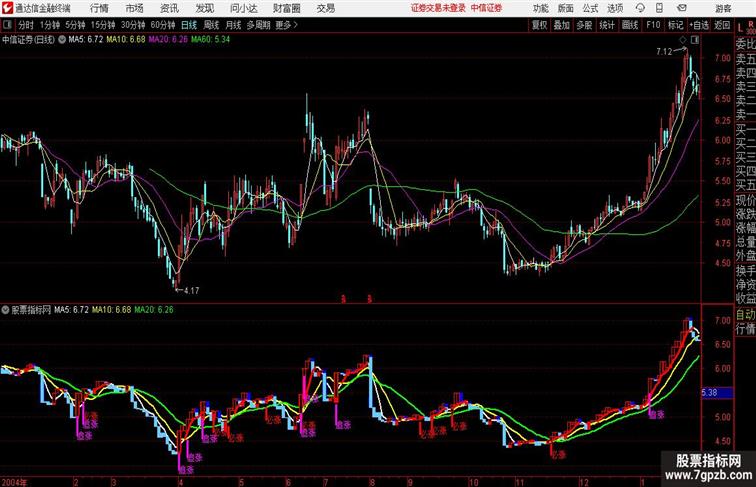Open the 市场 menu
The height and width of the screenshot is (487, 756).
coord(135,8)
